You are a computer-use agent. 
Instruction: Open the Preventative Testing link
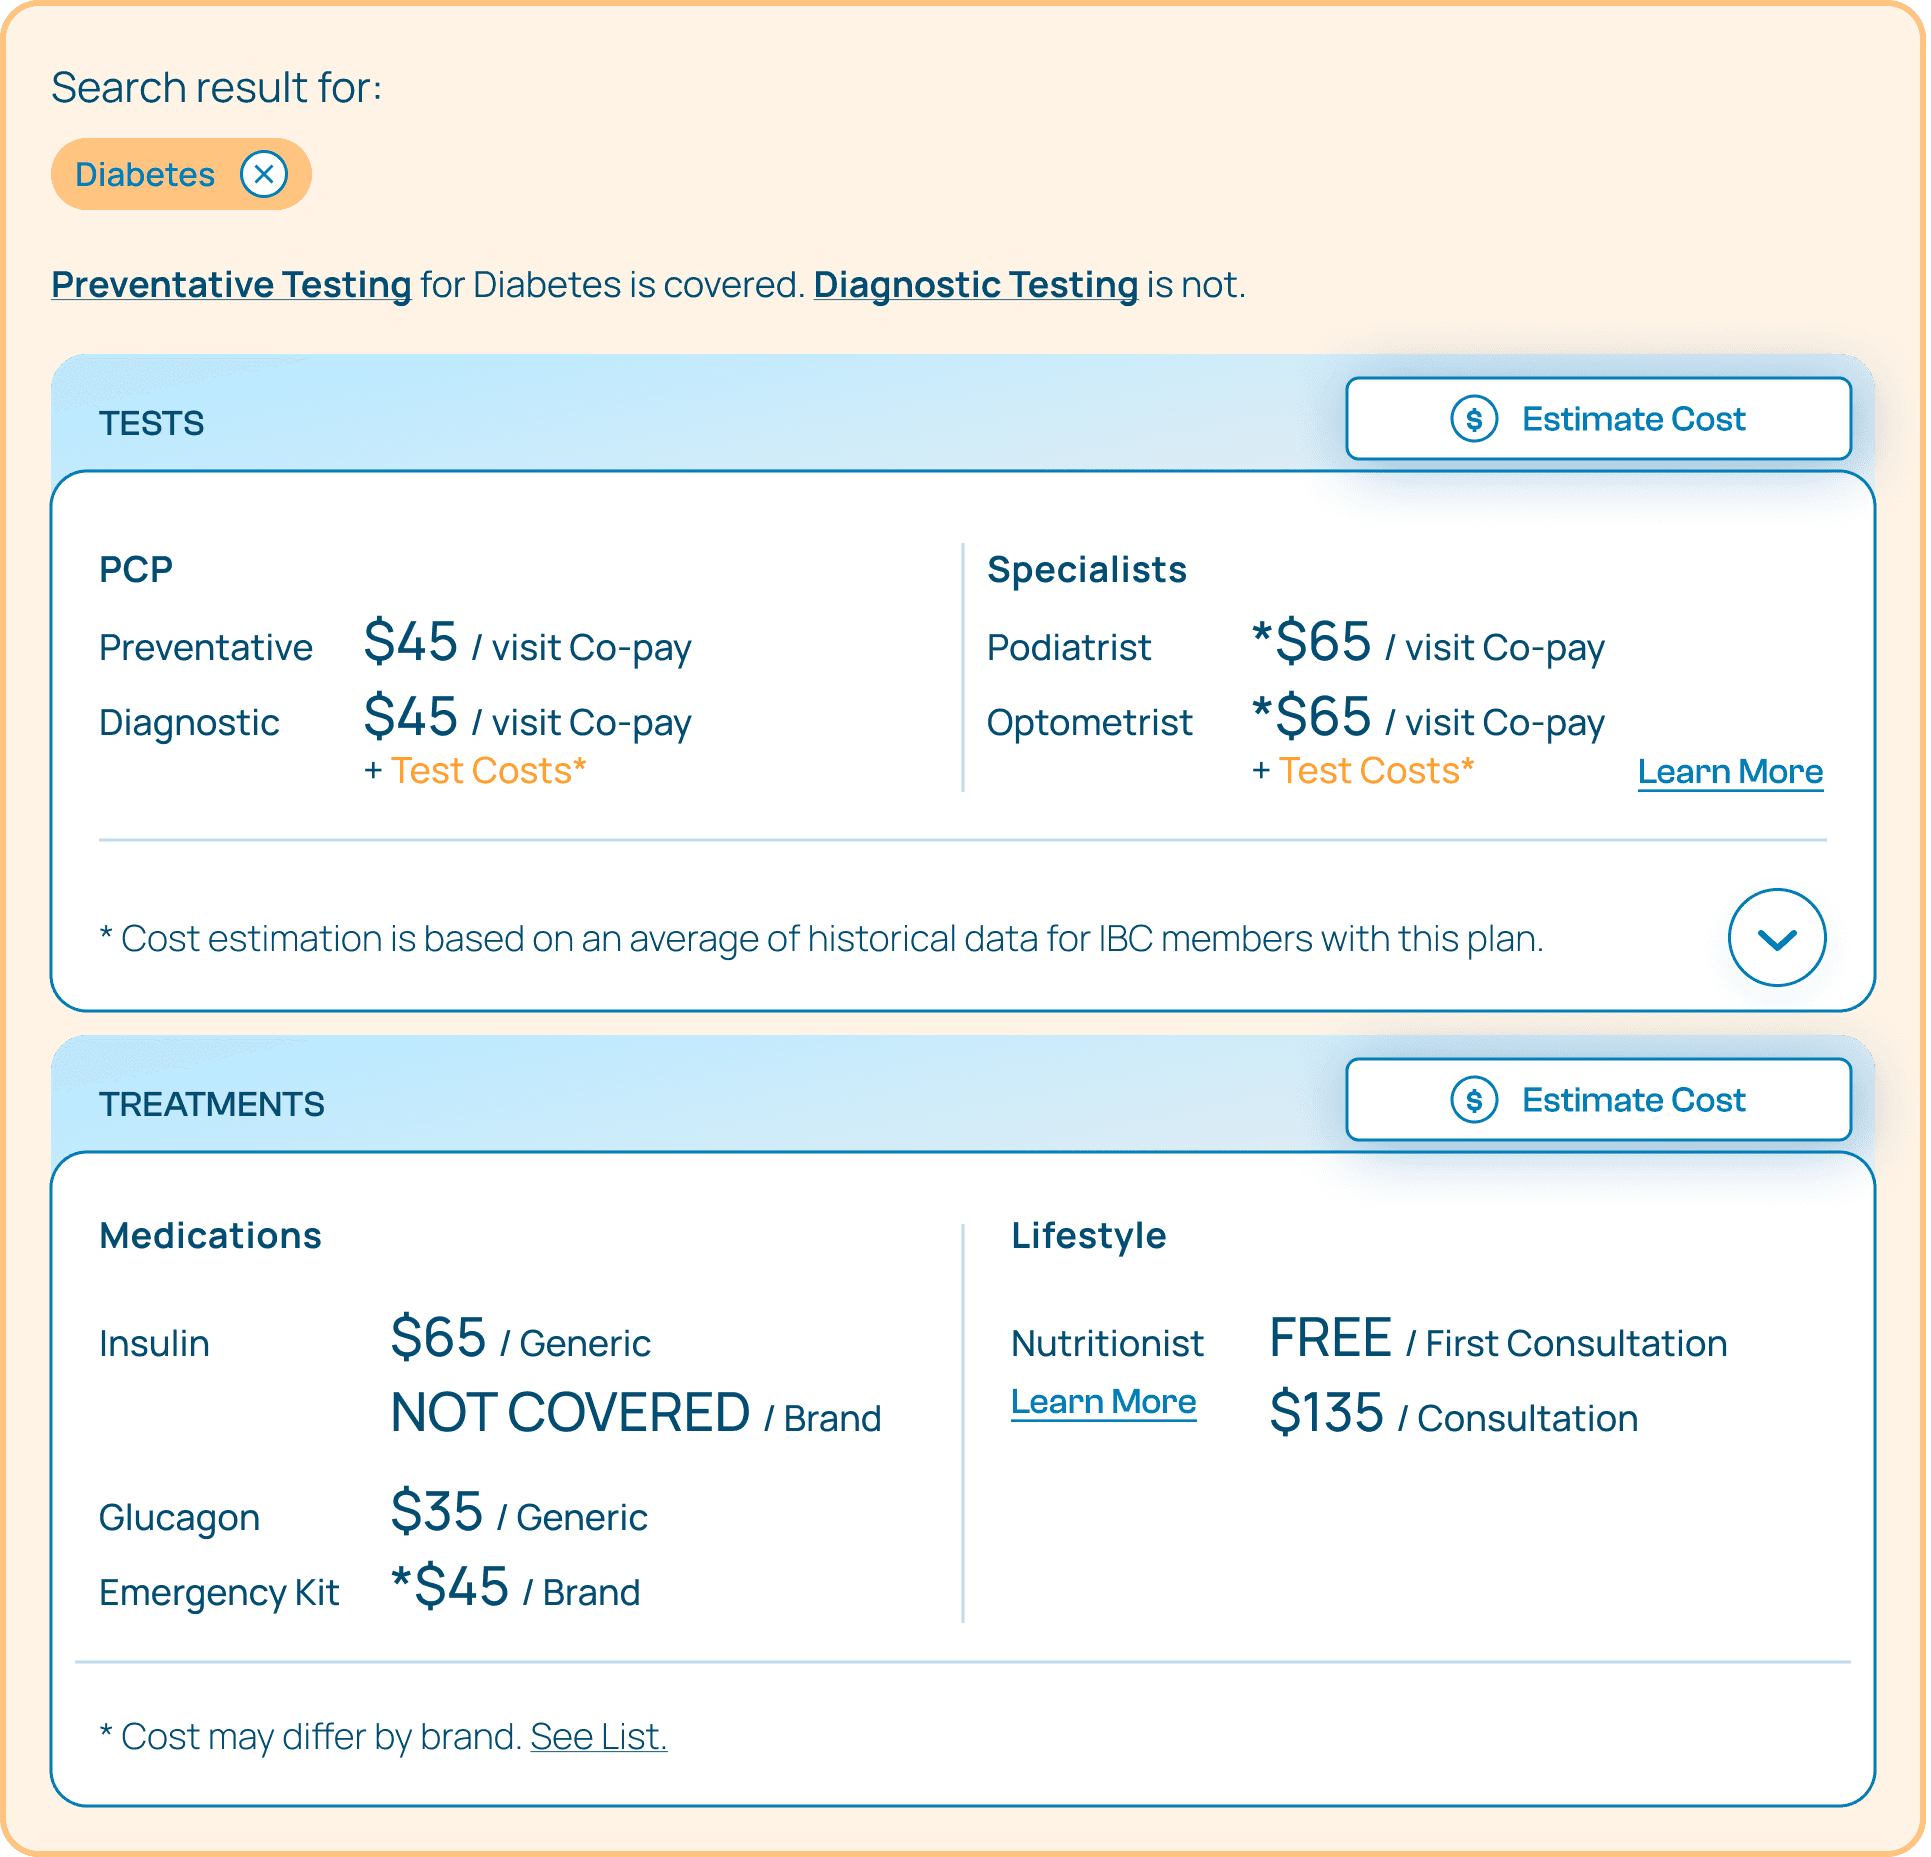pos(231,285)
